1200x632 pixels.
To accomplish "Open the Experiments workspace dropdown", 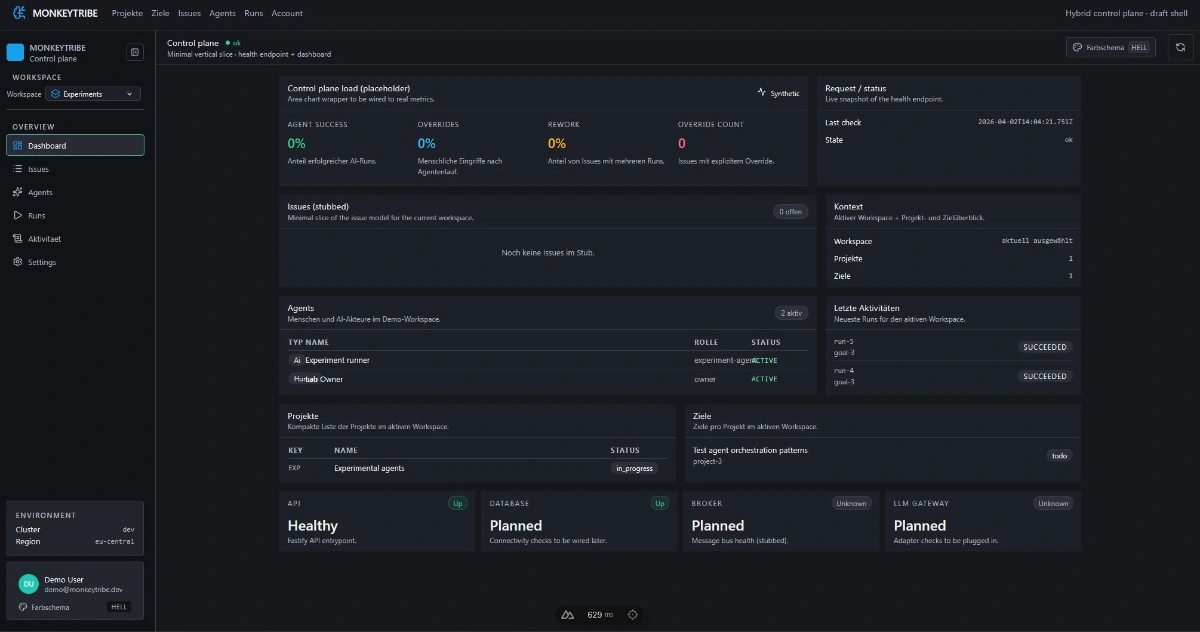I will (x=93, y=94).
